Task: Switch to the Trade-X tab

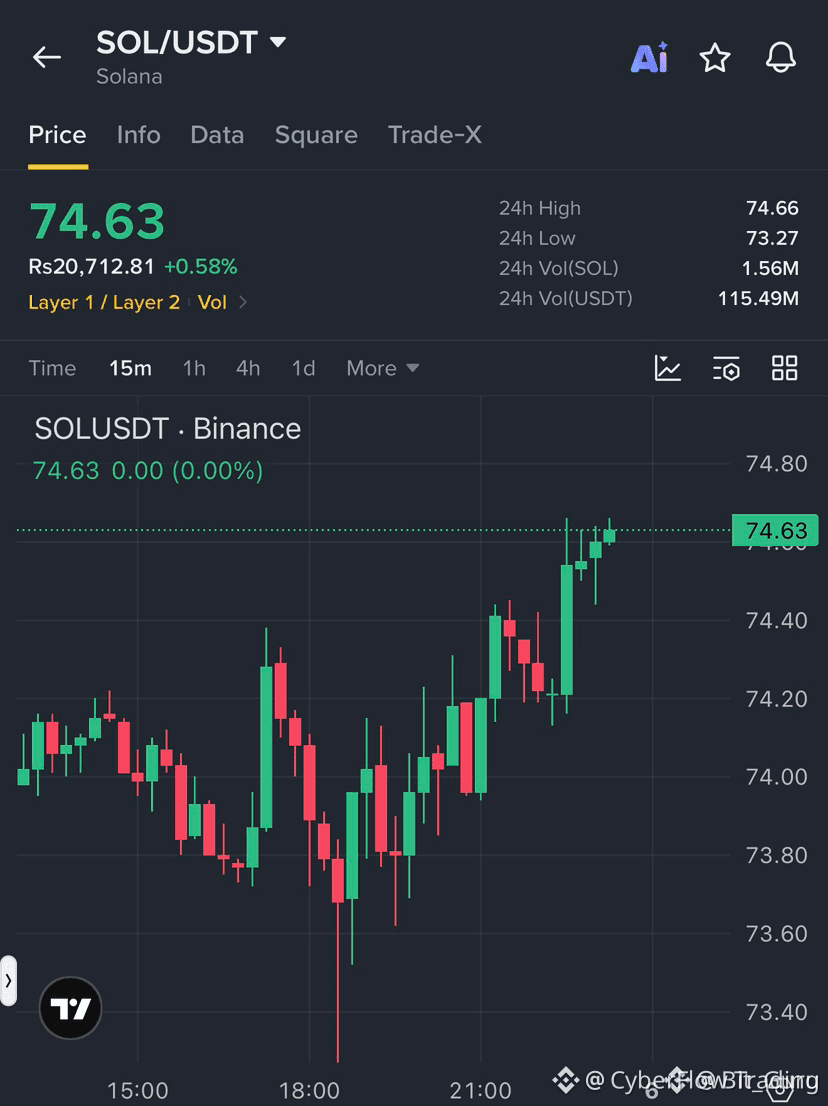Action: pos(434,135)
